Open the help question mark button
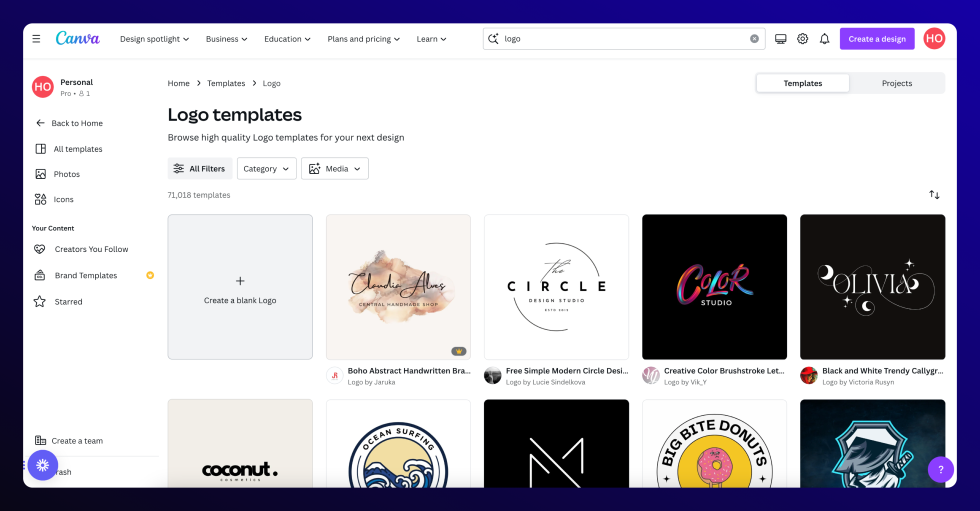 (x=941, y=470)
